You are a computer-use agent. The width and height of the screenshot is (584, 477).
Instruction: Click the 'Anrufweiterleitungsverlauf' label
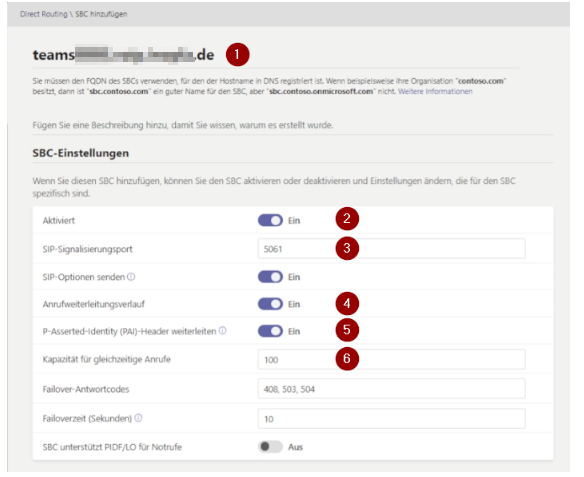(93, 304)
